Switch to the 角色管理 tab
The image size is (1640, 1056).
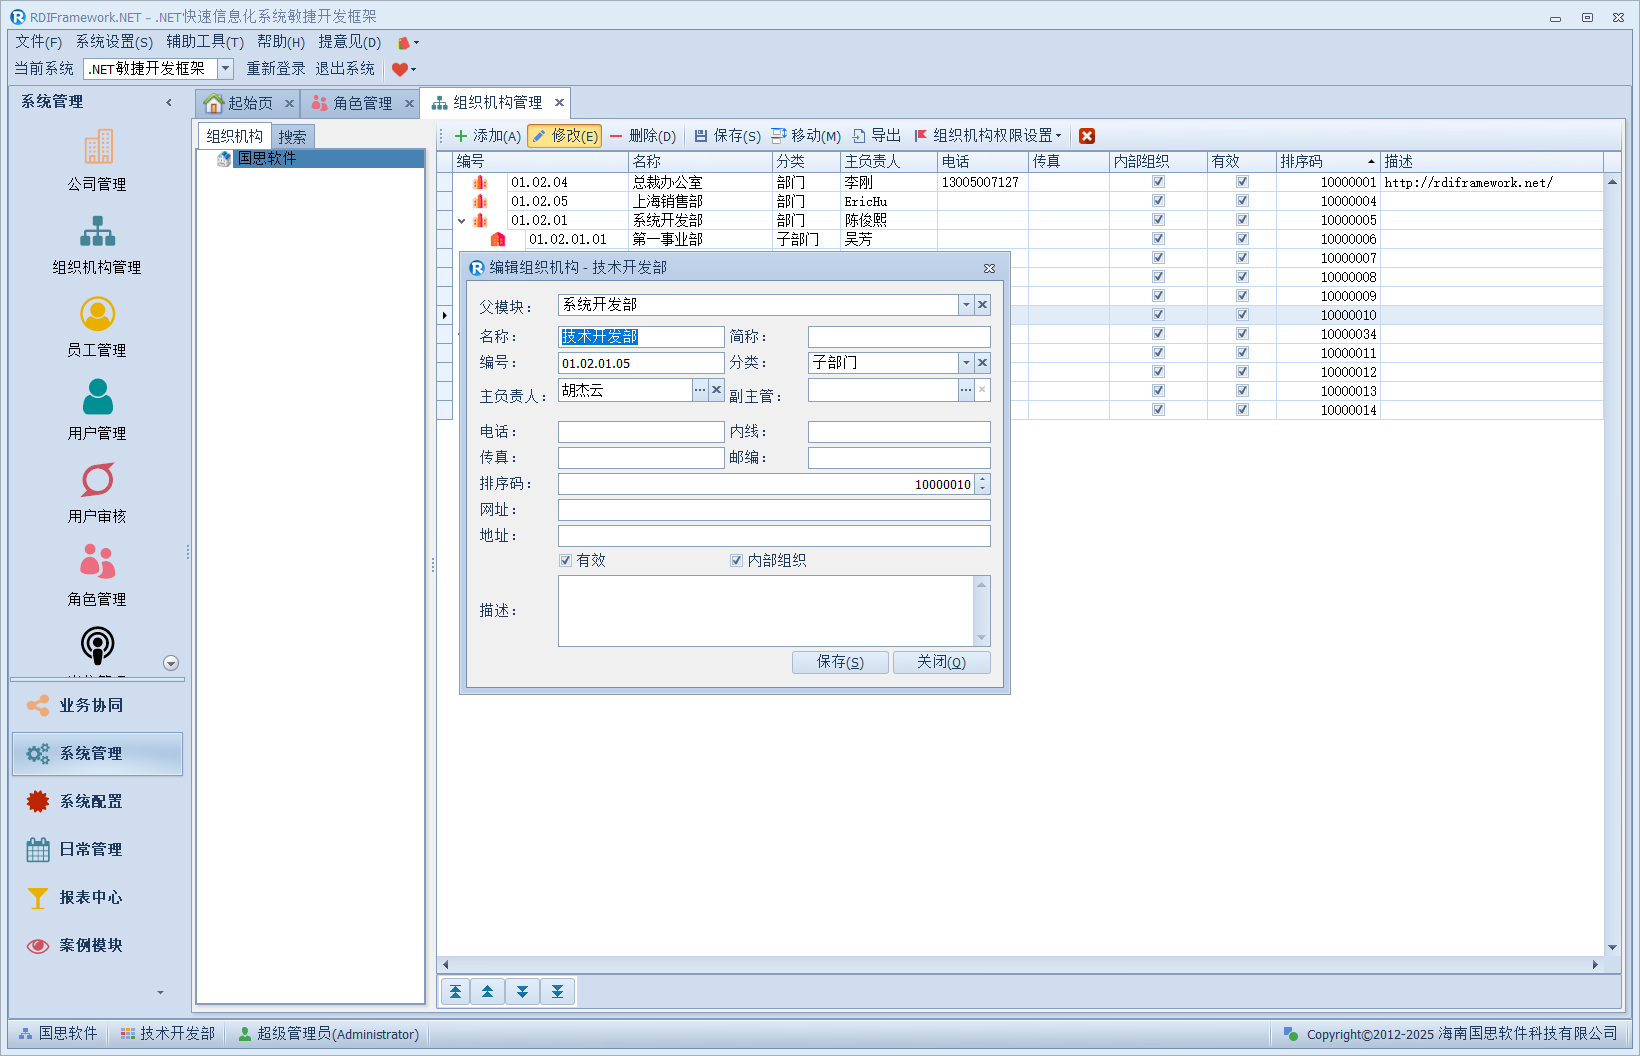tap(361, 103)
